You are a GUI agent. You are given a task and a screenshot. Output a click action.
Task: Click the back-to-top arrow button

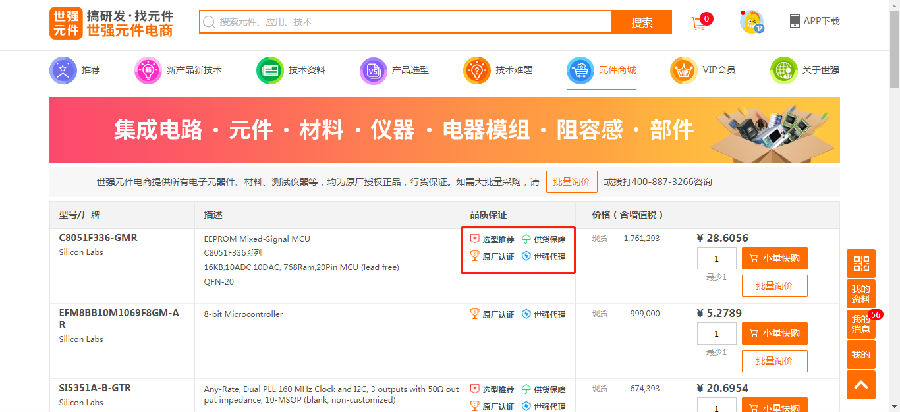tap(862, 385)
